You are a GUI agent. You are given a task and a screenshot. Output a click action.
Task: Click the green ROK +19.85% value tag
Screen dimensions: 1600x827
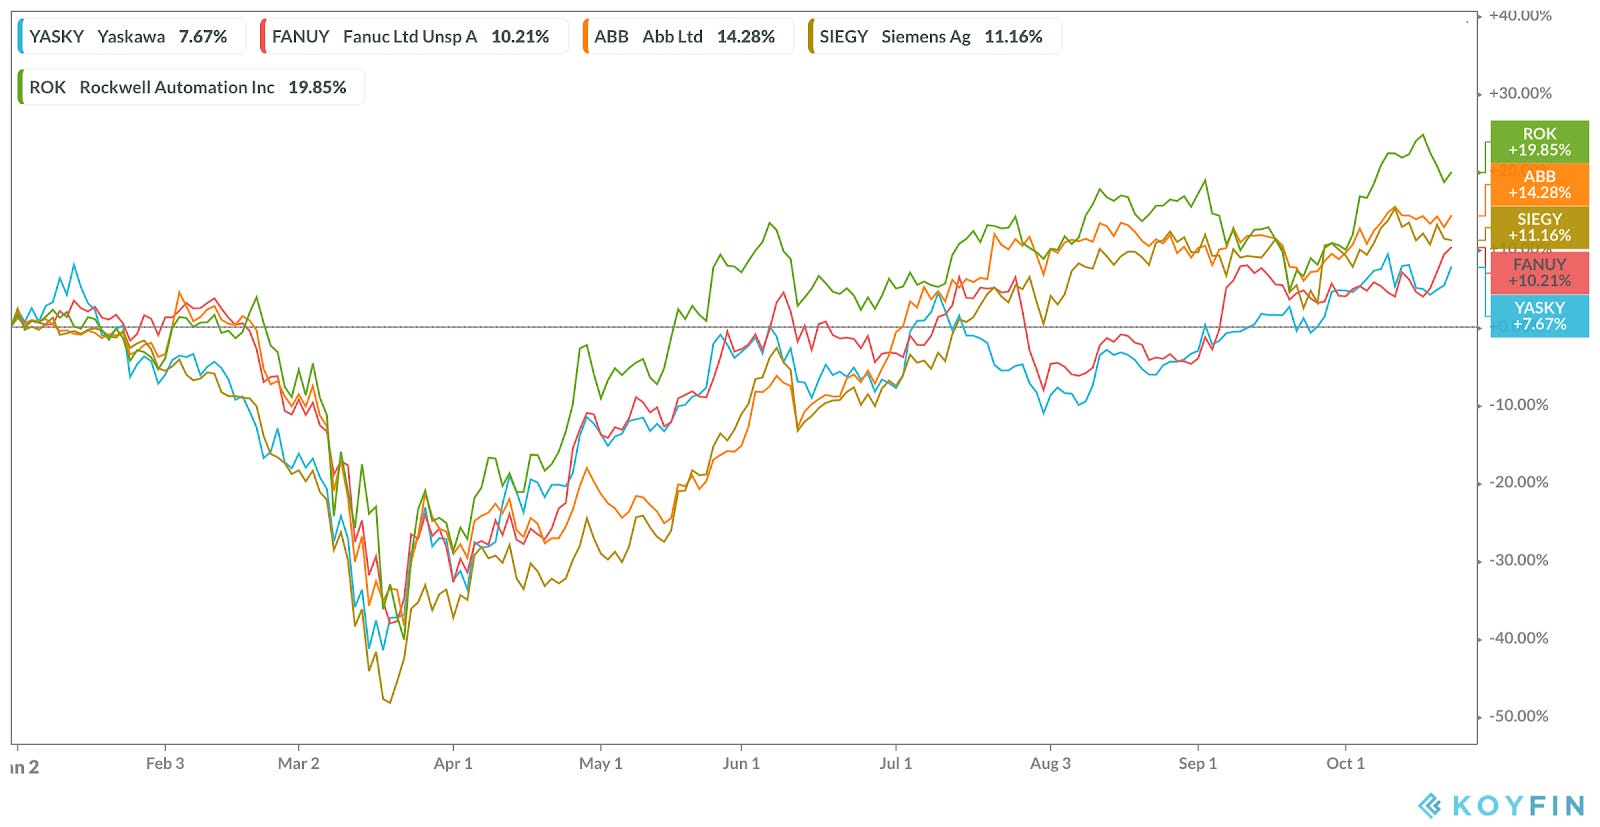[x=1539, y=142]
